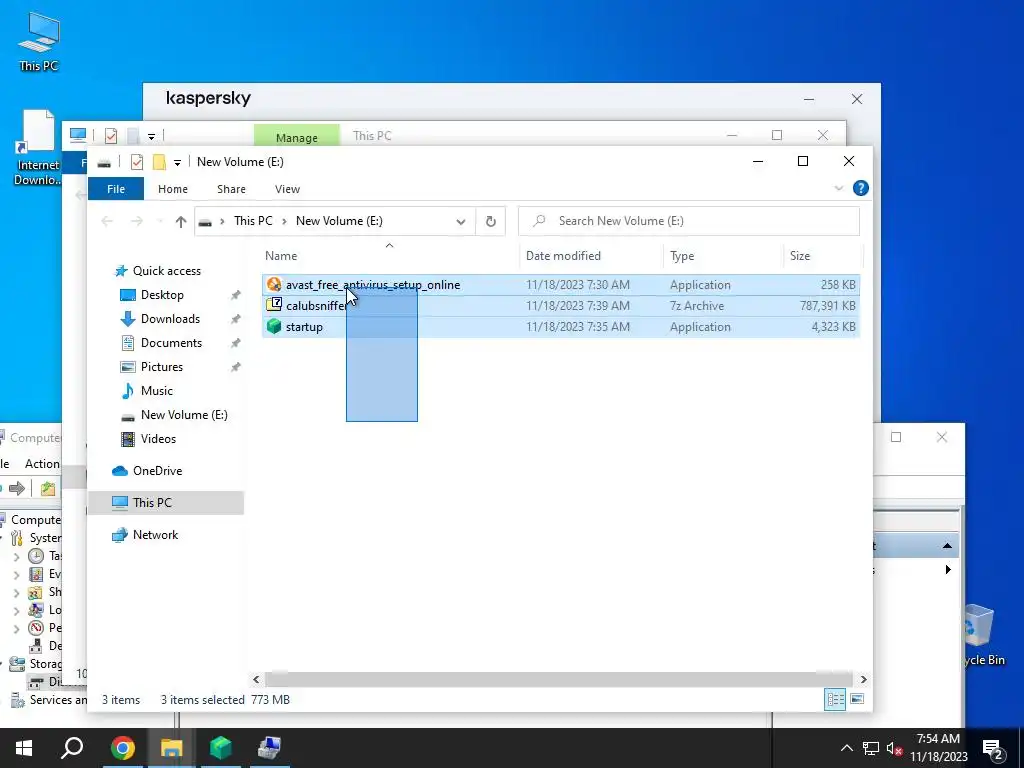Open Desktop in Quick access

pyautogui.click(x=162, y=295)
